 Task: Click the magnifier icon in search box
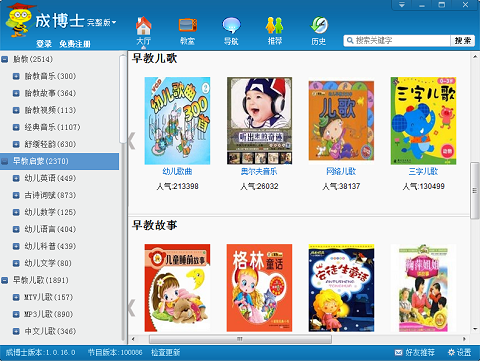[350, 41]
